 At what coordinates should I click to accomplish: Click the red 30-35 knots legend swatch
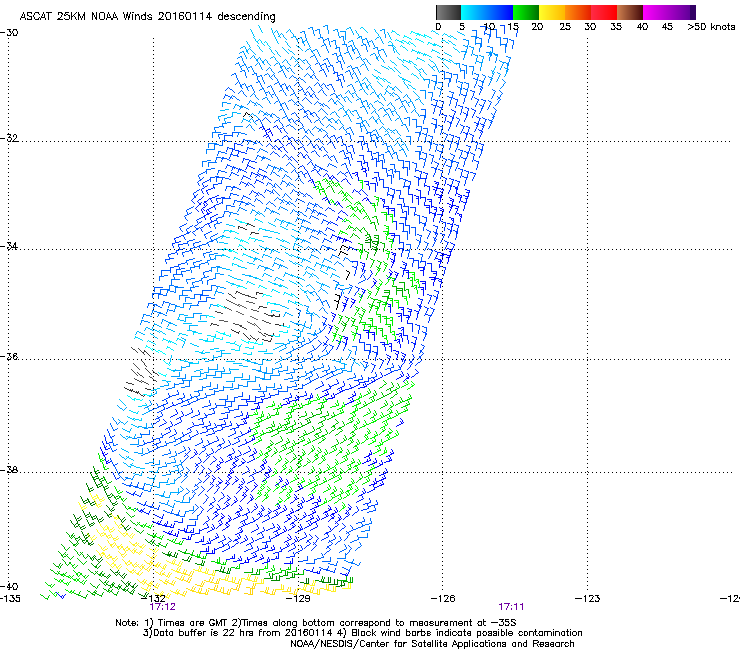click(x=604, y=12)
